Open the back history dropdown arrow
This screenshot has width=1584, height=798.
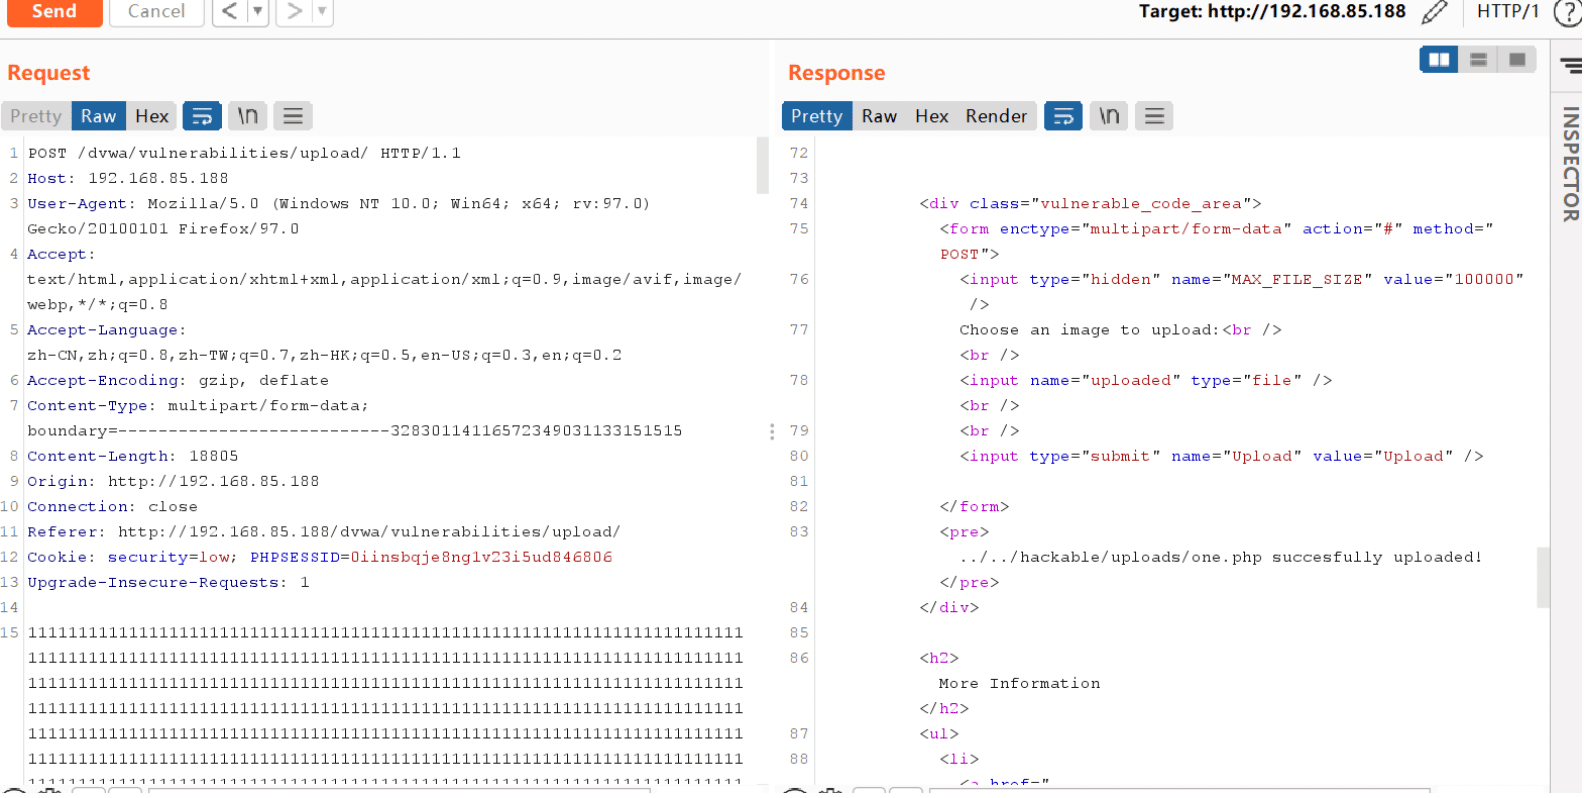click(258, 12)
